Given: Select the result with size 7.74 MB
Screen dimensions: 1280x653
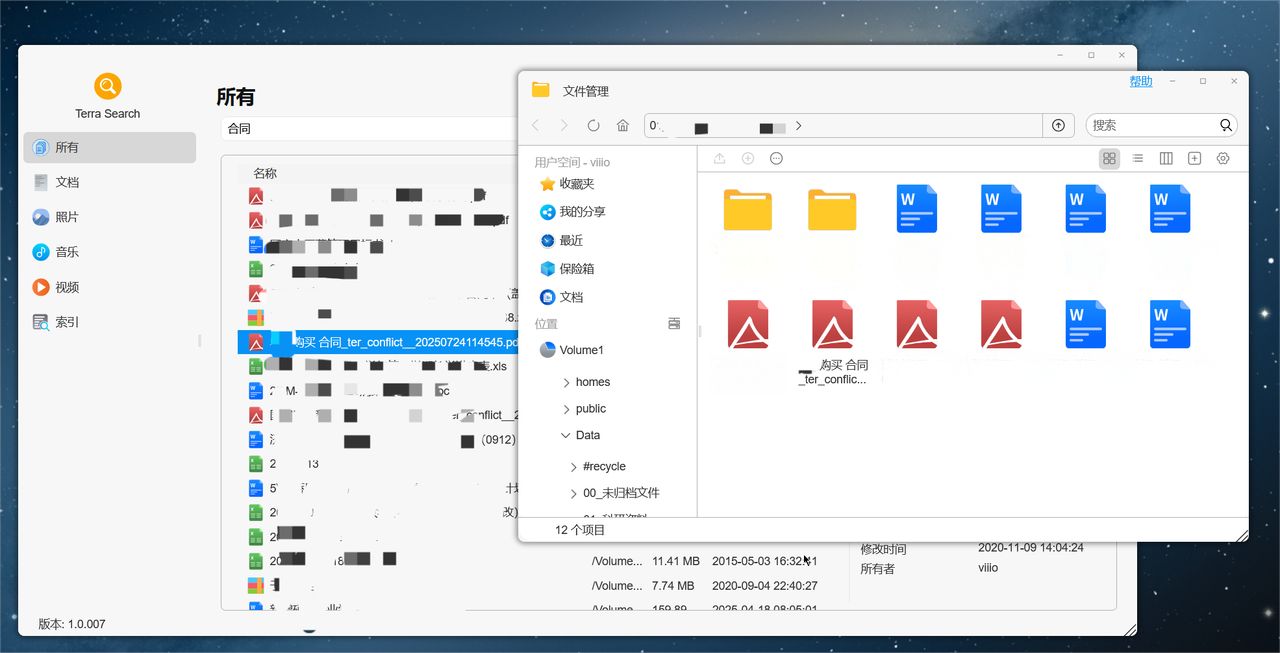Looking at the screenshot, I should (x=673, y=586).
